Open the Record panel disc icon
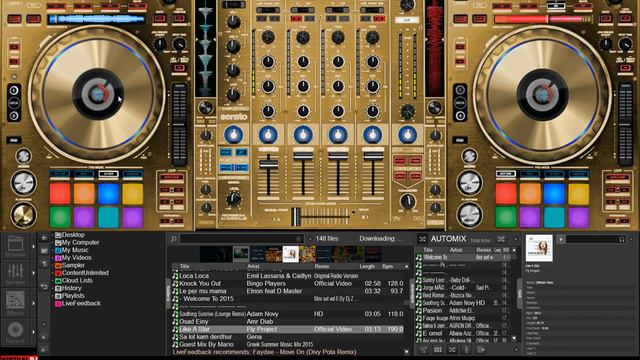This screenshot has width=640, height=360. [16, 330]
